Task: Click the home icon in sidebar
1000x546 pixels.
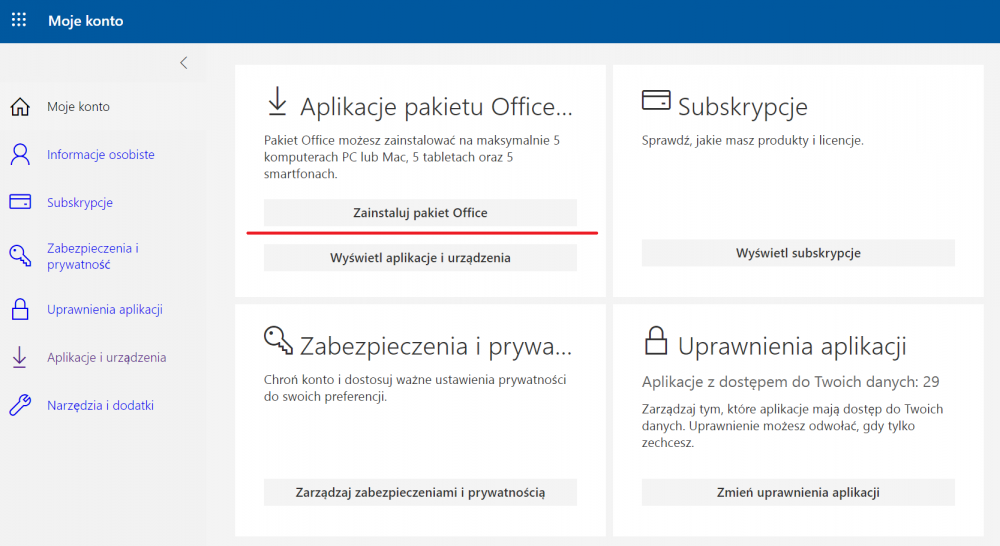Action: [x=20, y=107]
